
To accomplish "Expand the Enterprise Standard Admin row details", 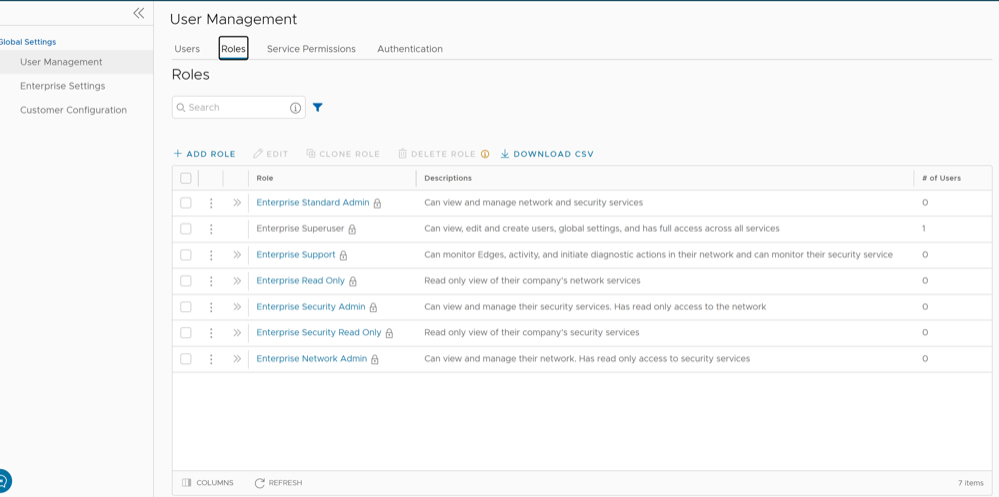I will [x=237, y=203].
